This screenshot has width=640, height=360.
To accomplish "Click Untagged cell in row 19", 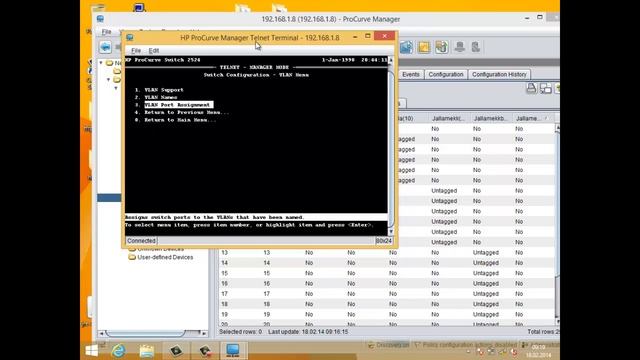I will point(486,314).
